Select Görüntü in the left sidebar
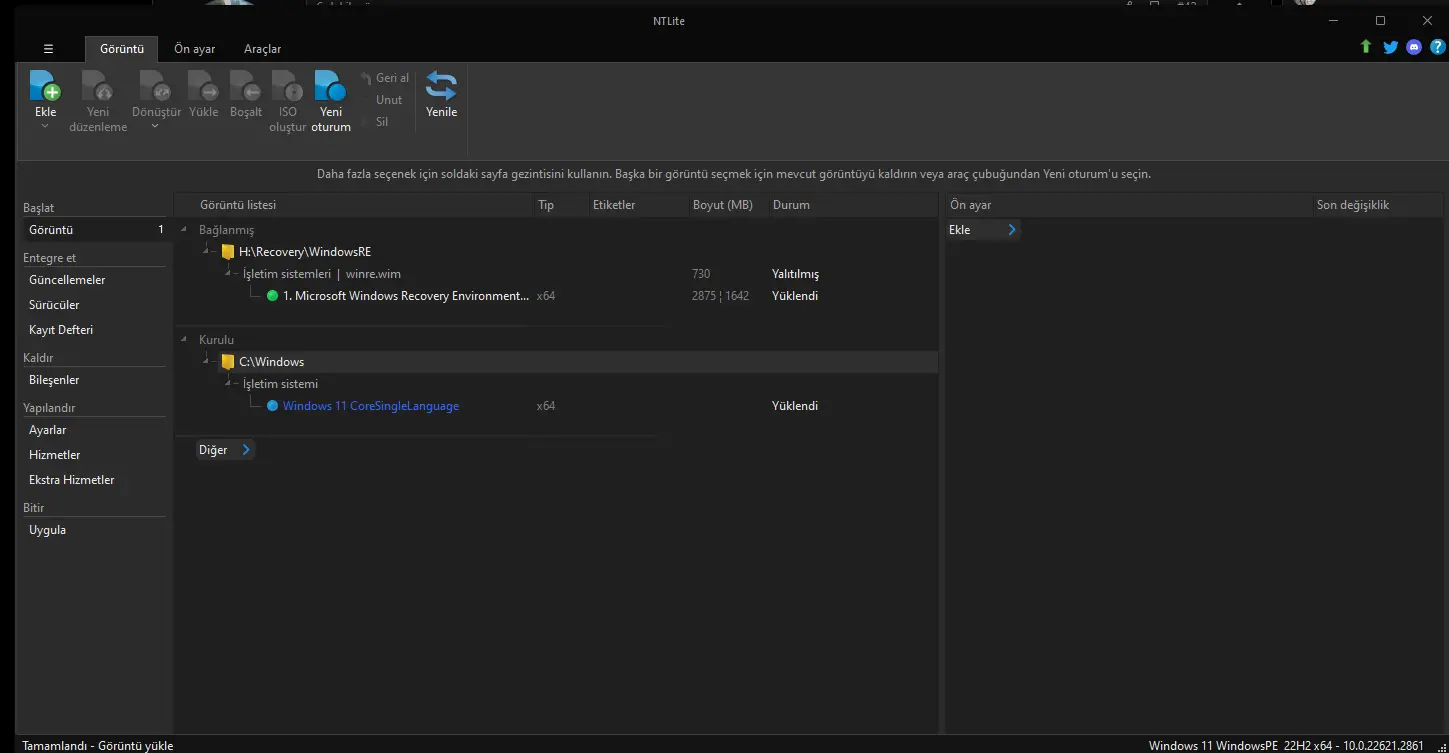1449x753 pixels. [x=95, y=230]
